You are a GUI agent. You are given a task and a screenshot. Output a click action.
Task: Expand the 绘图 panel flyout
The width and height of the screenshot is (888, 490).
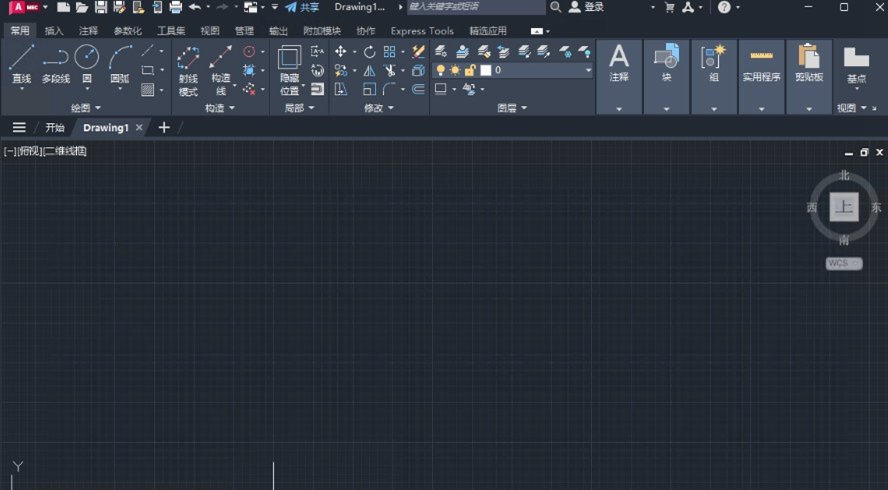pyautogui.click(x=86, y=108)
